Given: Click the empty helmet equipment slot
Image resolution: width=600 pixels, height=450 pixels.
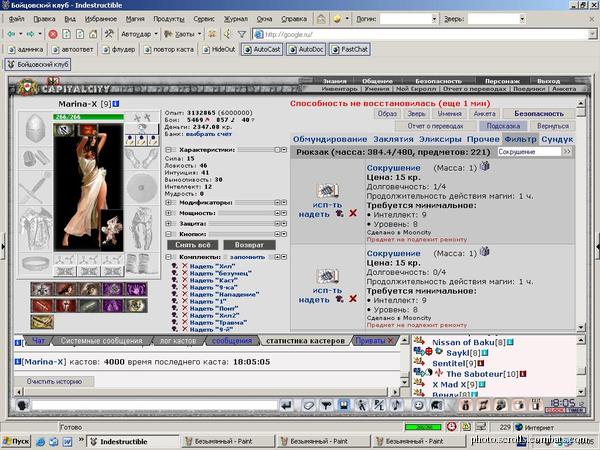Looking at the screenshot, I should (35, 129).
